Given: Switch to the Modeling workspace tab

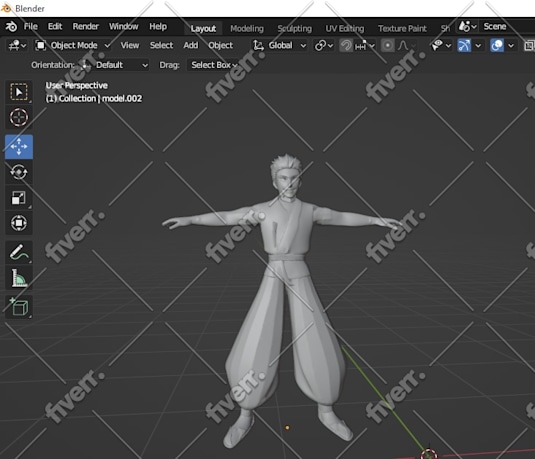Looking at the screenshot, I should [x=247, y=28].
